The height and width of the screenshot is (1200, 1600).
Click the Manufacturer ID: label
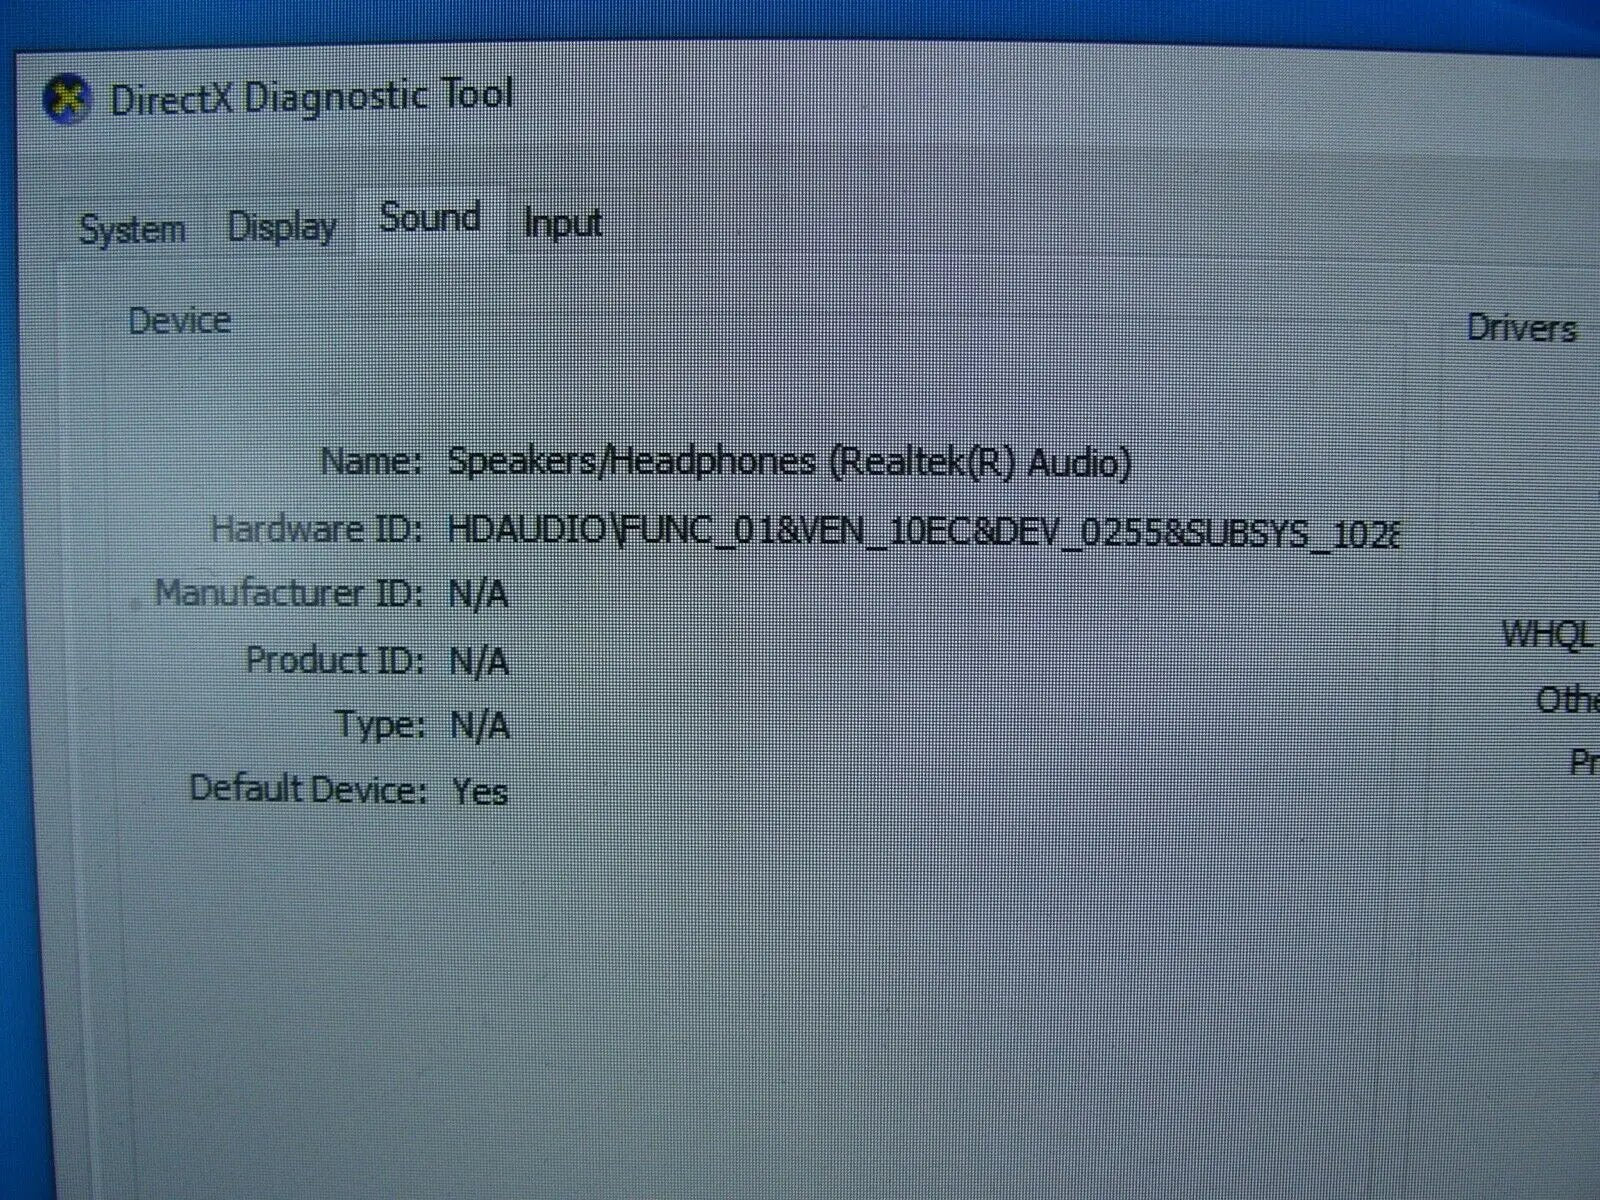(x=289, y=593)
